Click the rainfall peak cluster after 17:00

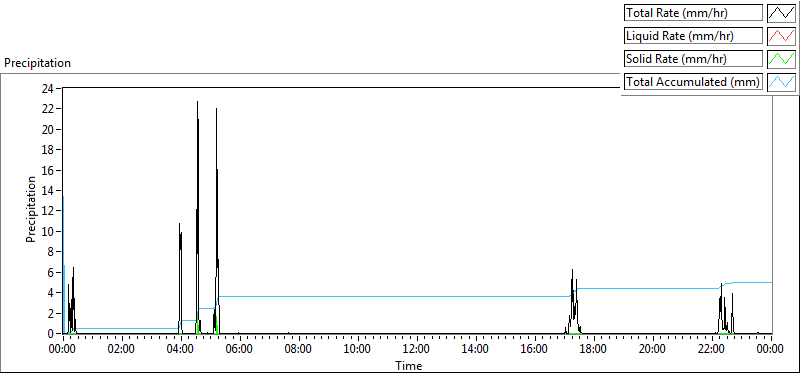(x=573, y=301)
